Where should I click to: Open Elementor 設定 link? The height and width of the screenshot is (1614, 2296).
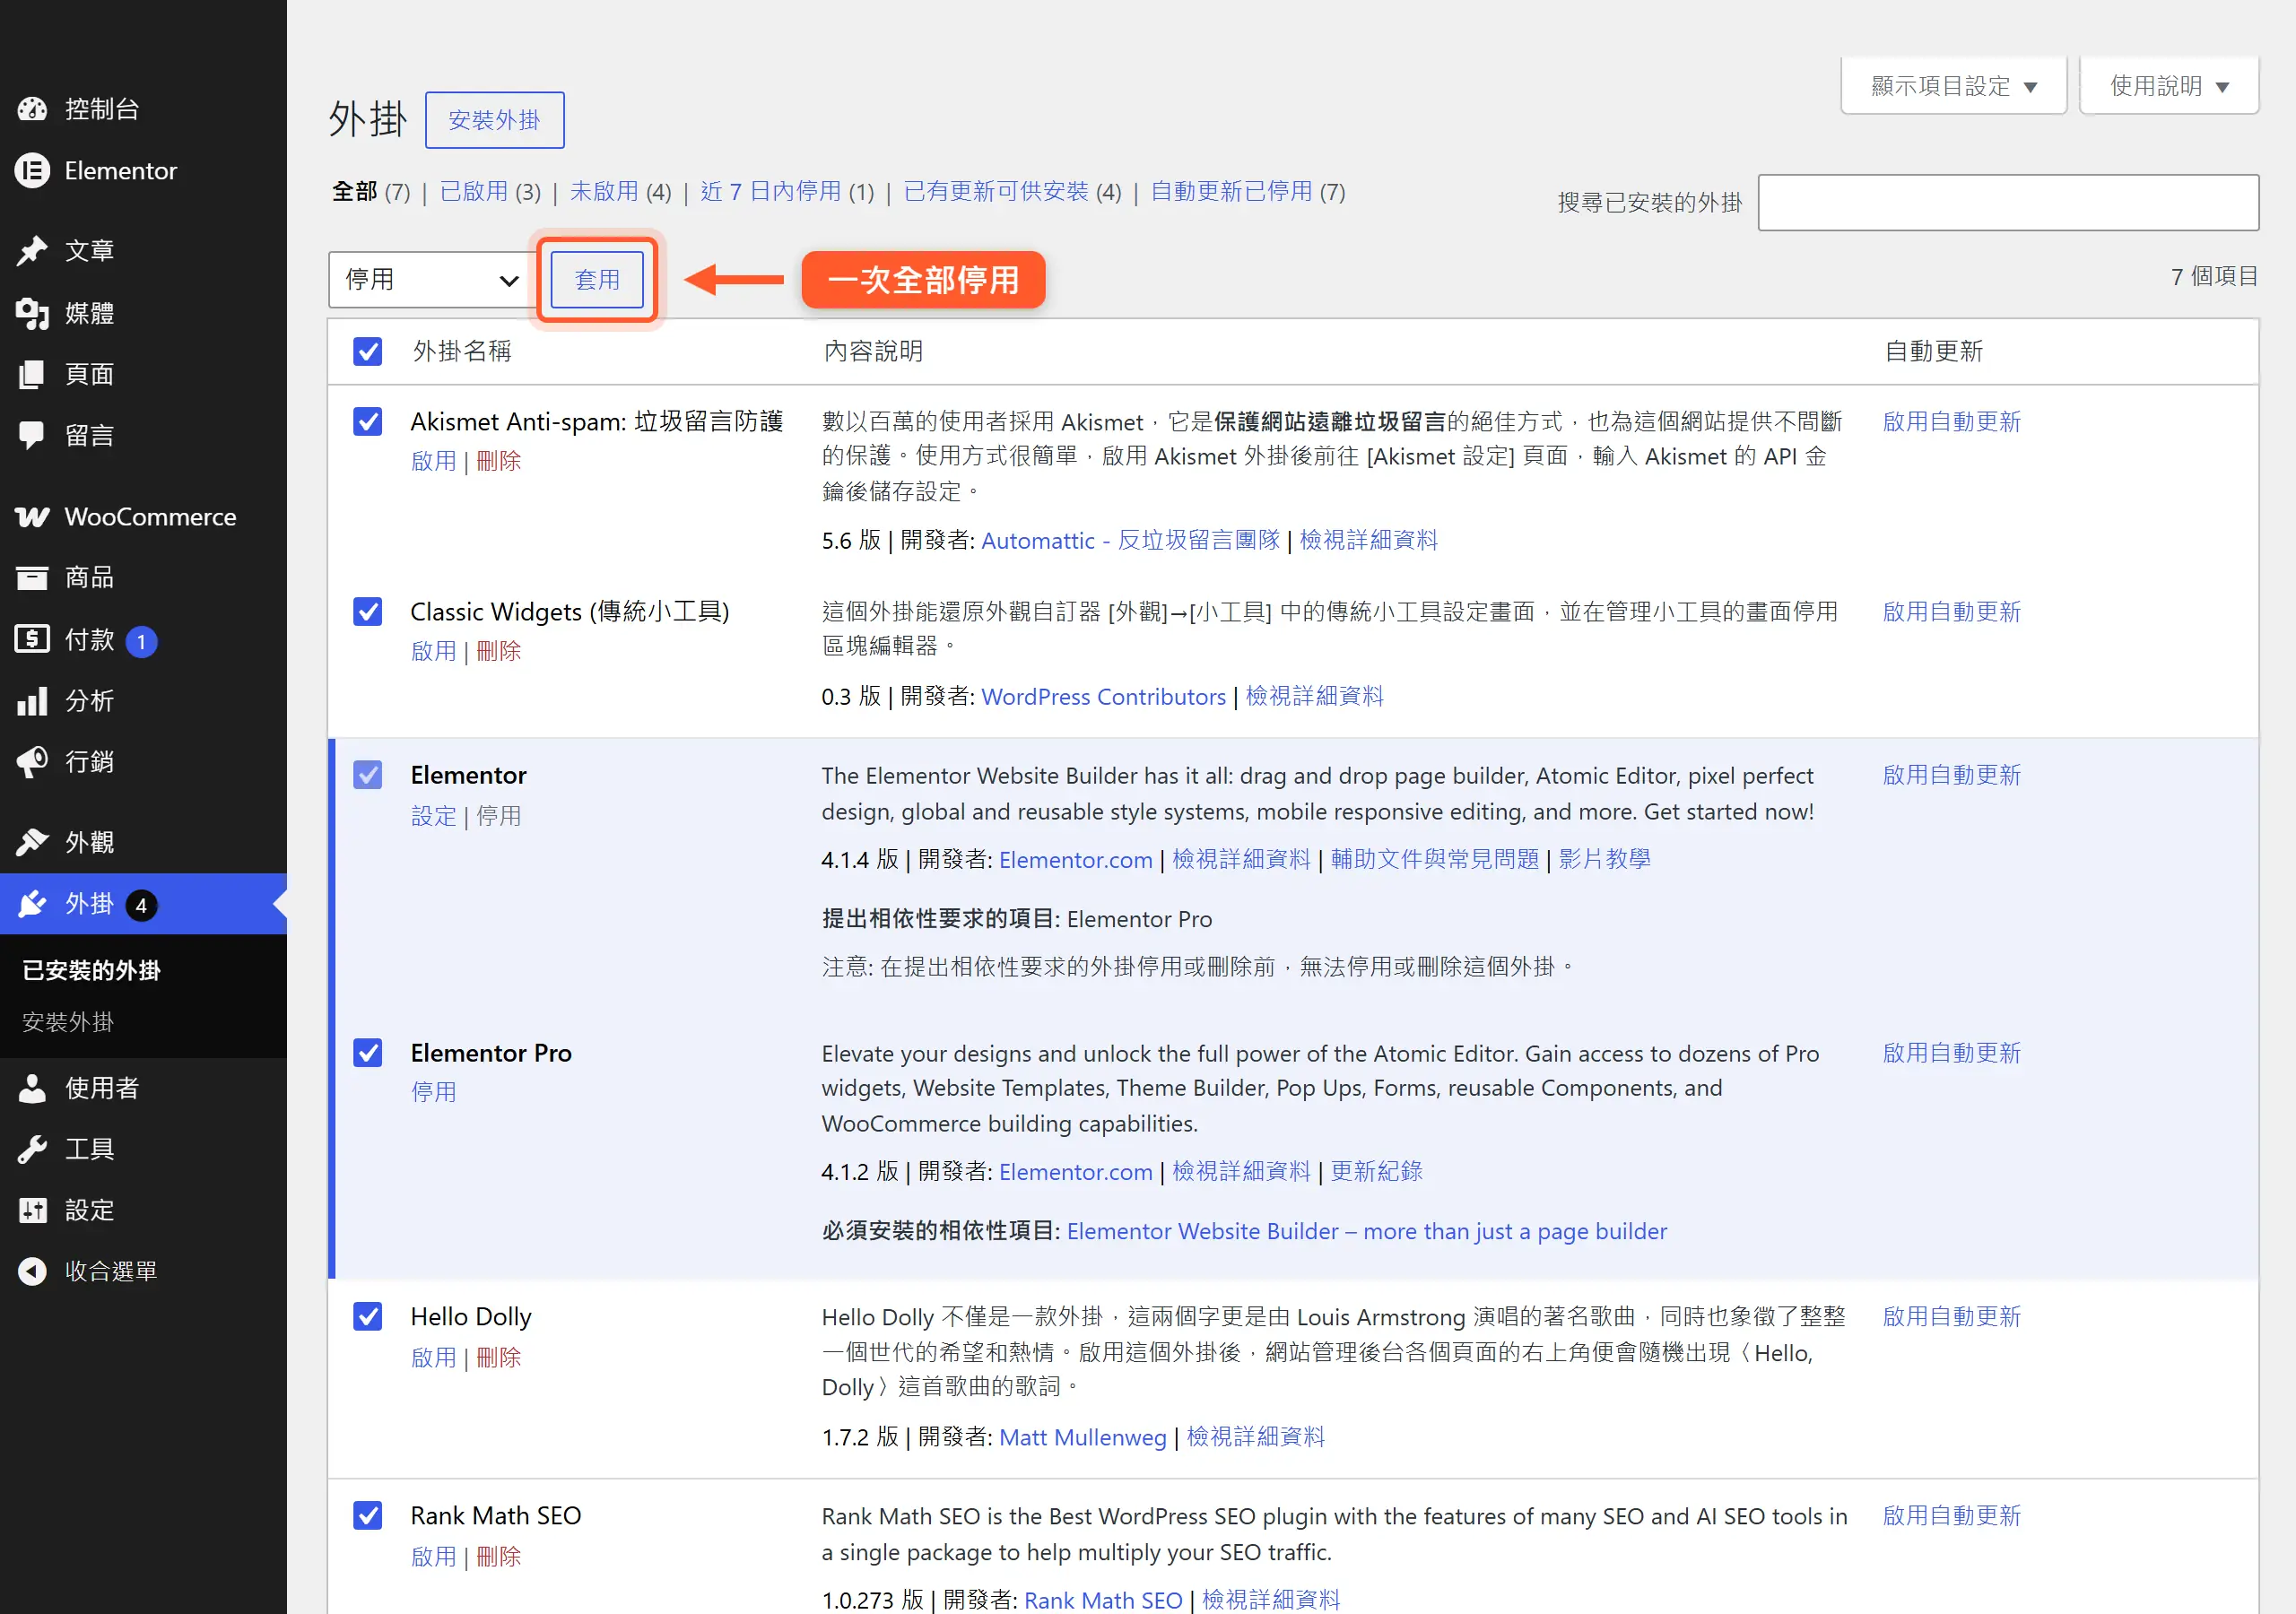point(434,816)
